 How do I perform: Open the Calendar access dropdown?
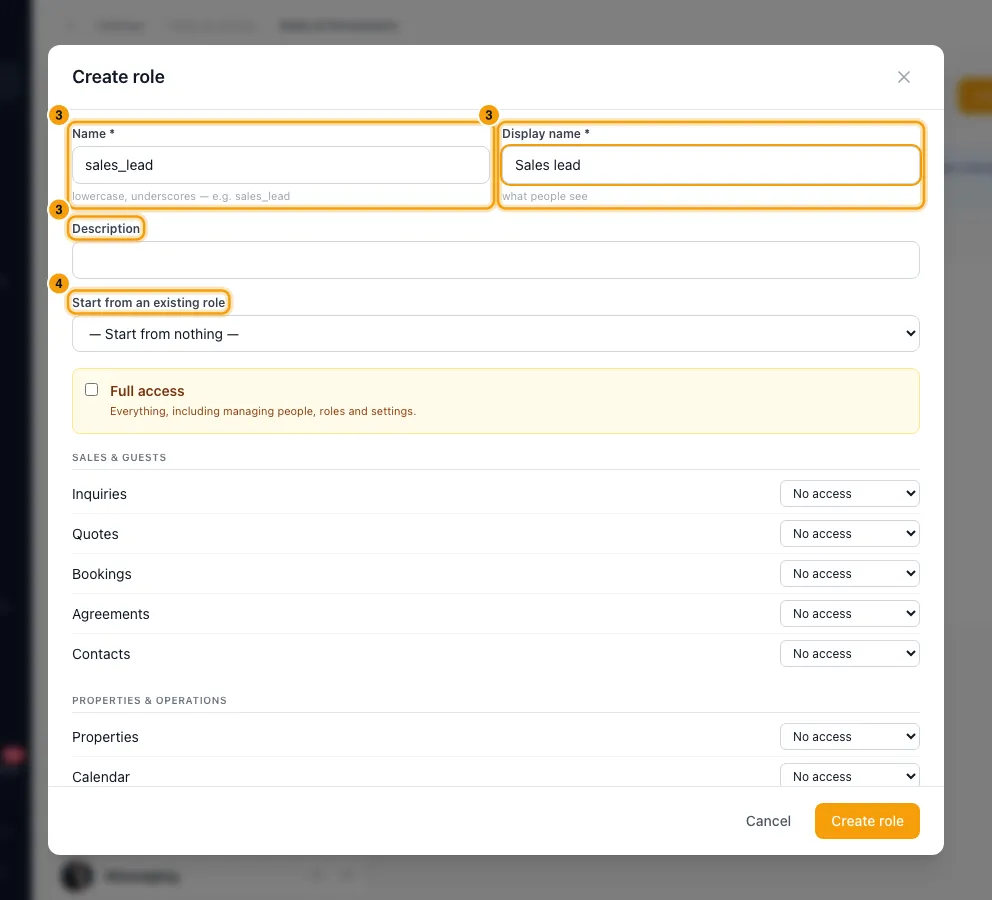pos(849,776)
